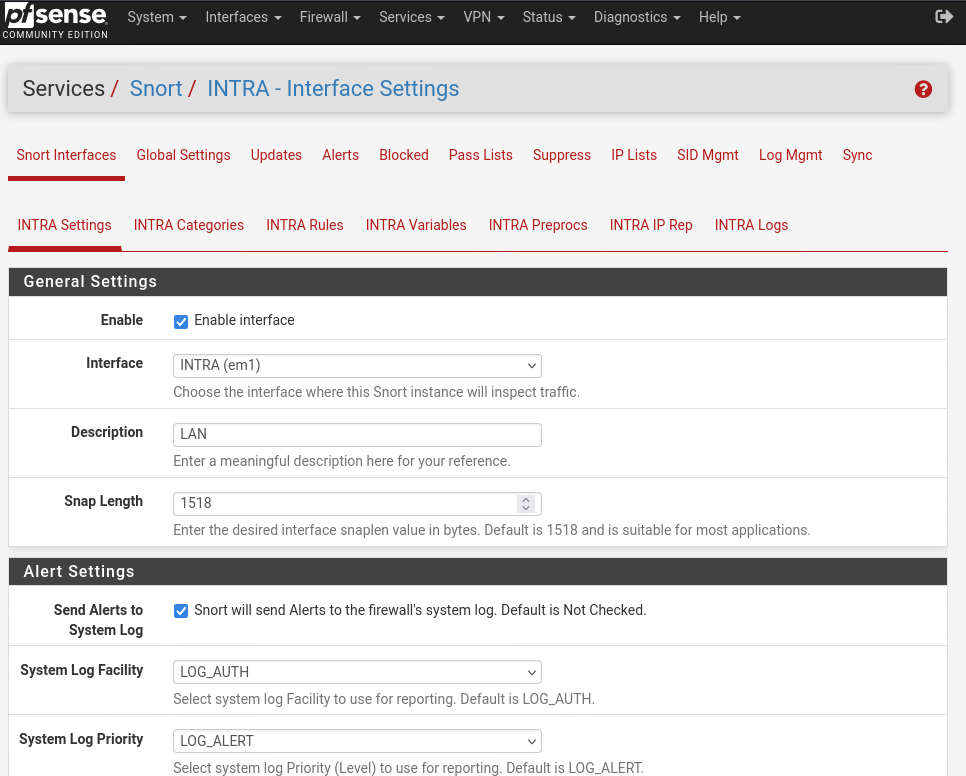Image resolution: width=966 pixels, height=776 pixels.
Task: Open the red help question mark icon
Action: click(923, 89)
